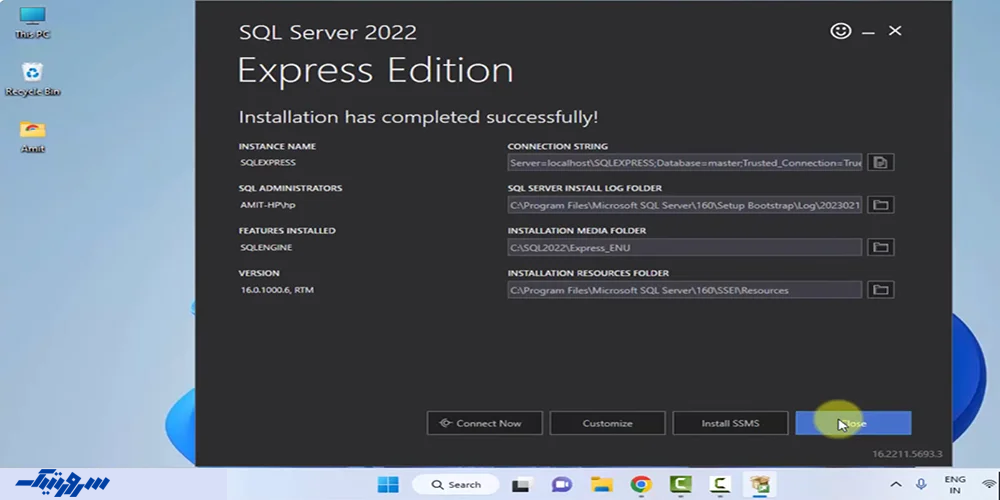Open Task View on the taskbar
1000x500 pixels.
tap(520, 485)
